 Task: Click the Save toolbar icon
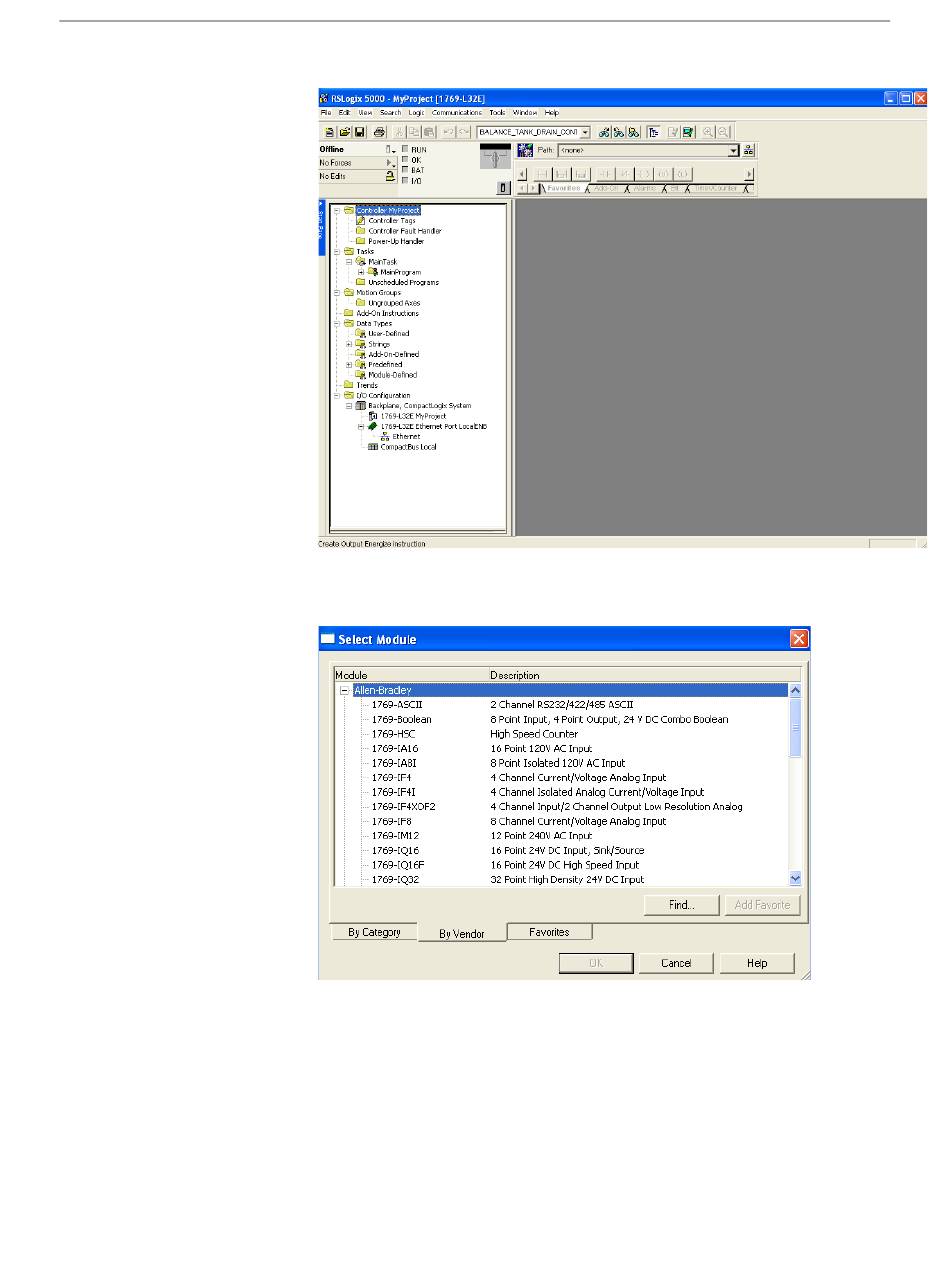(358, 132)
